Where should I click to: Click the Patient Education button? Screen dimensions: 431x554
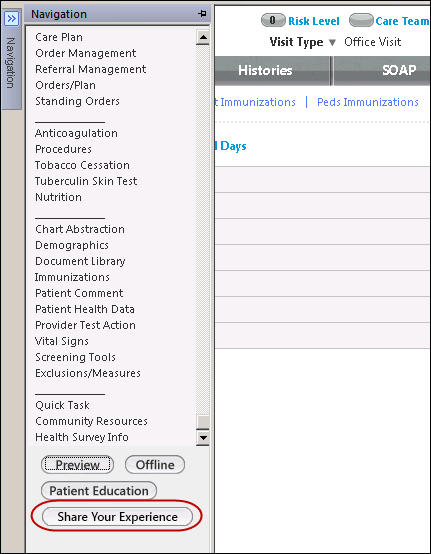click(x=99, y=491)
